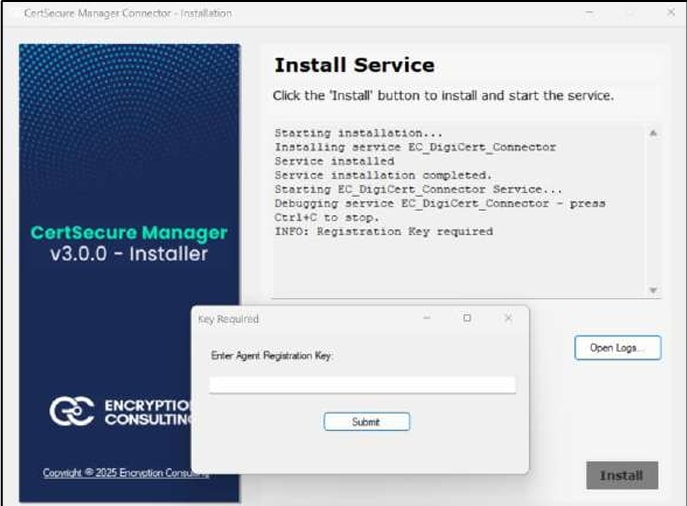Close the CertSecure Manager Connector installer
Viewport: 687px width, 506px height.
(671, 13)
